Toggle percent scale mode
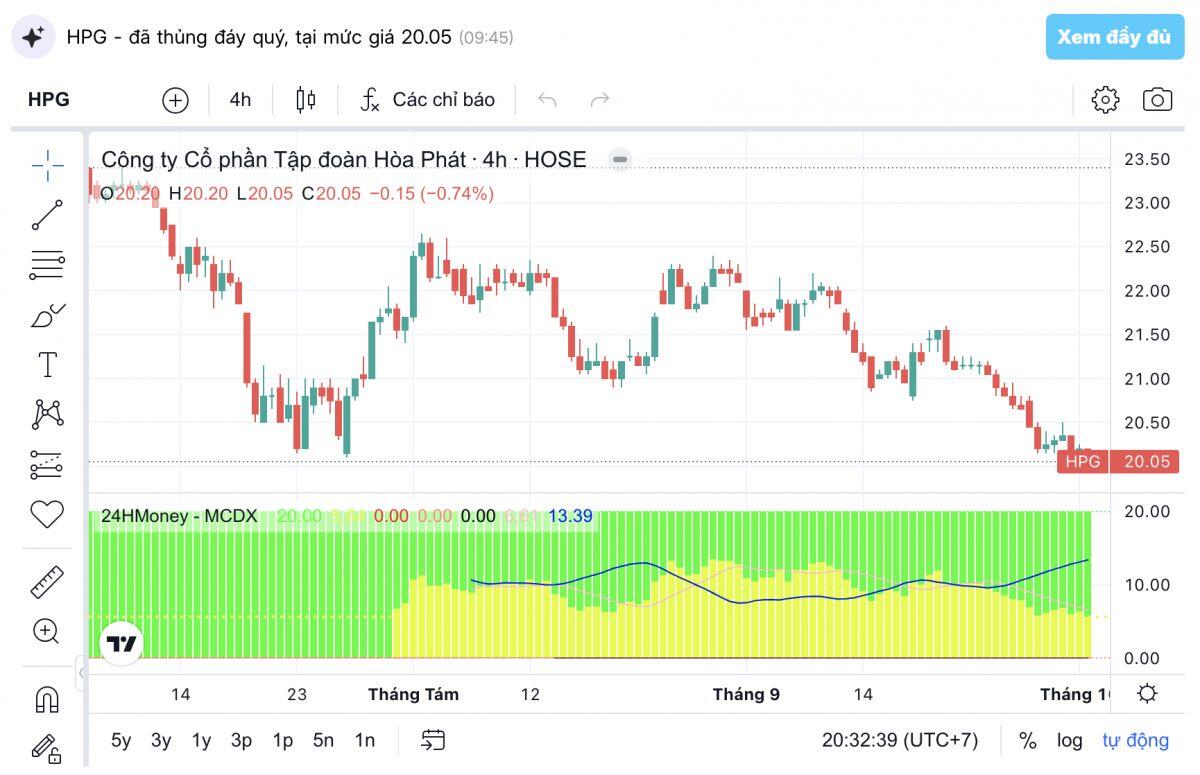 point(1027,740)
